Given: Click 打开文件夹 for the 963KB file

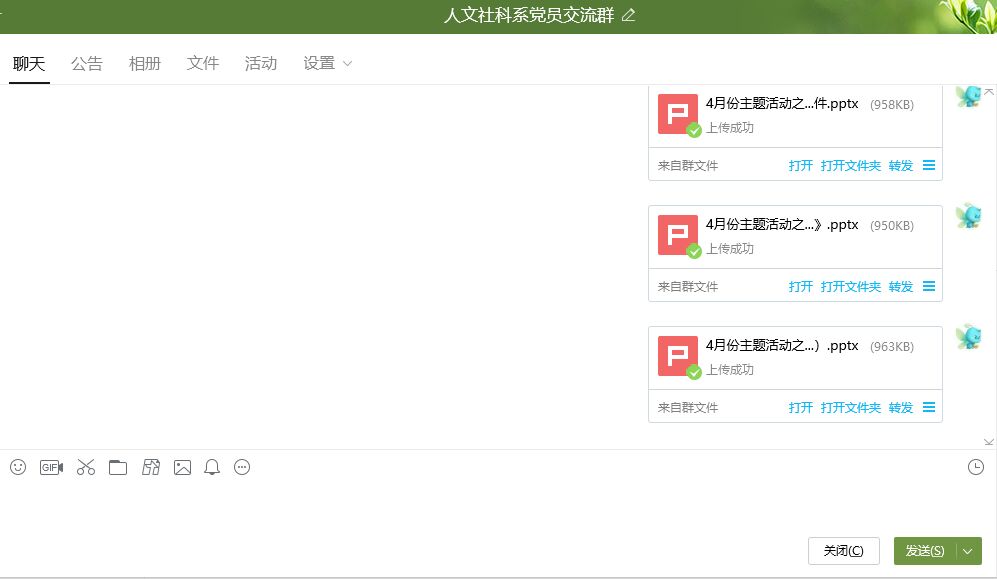Looking at the screenshot, I should point(851,407).
